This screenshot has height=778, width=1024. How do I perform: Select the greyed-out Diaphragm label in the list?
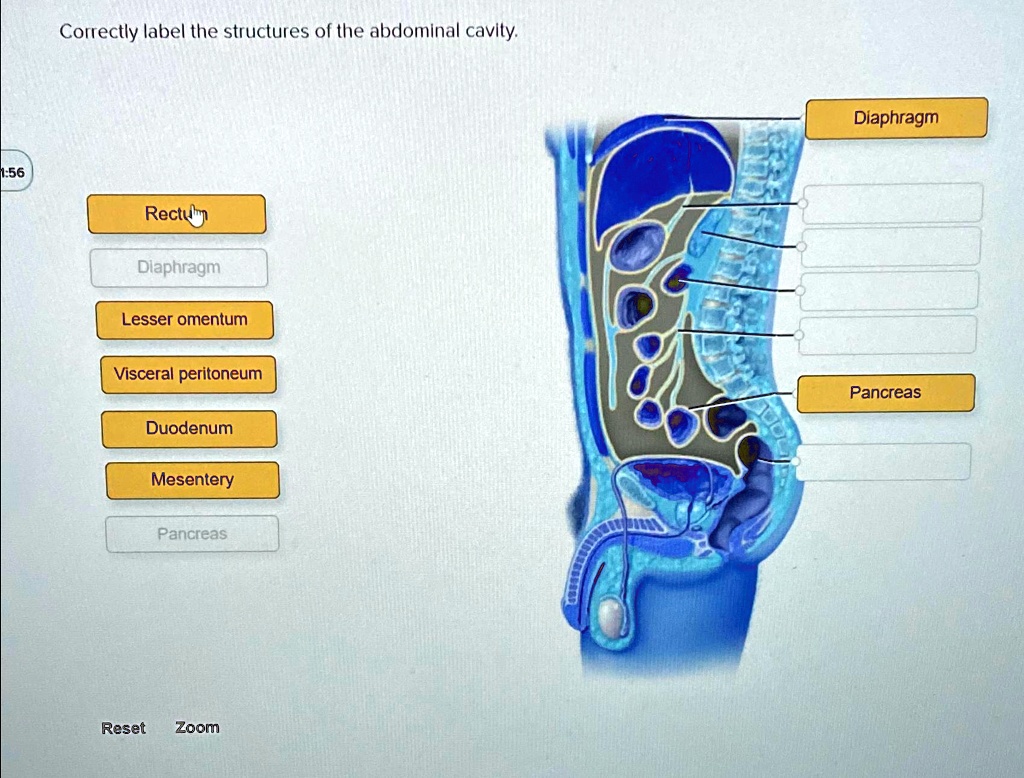tap(178, 267)
